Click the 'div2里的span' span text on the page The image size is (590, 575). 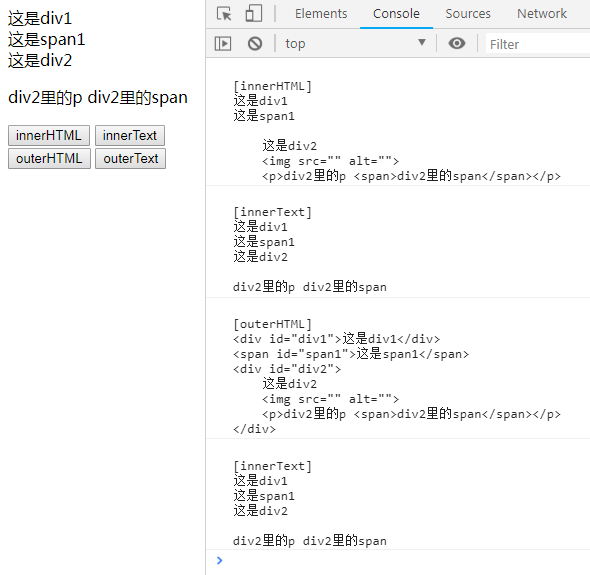click(x=137, y=98)
